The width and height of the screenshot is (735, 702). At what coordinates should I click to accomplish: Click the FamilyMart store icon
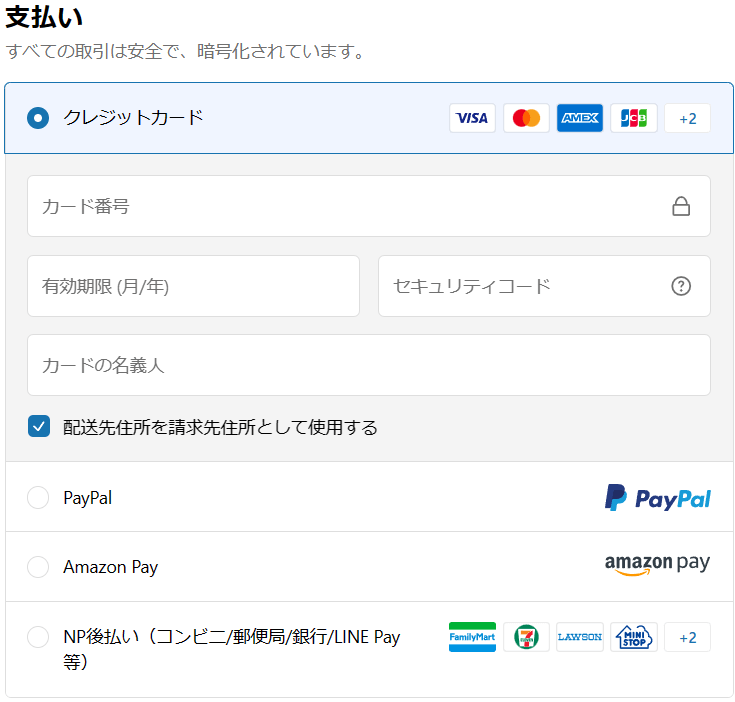coord(472,637)
